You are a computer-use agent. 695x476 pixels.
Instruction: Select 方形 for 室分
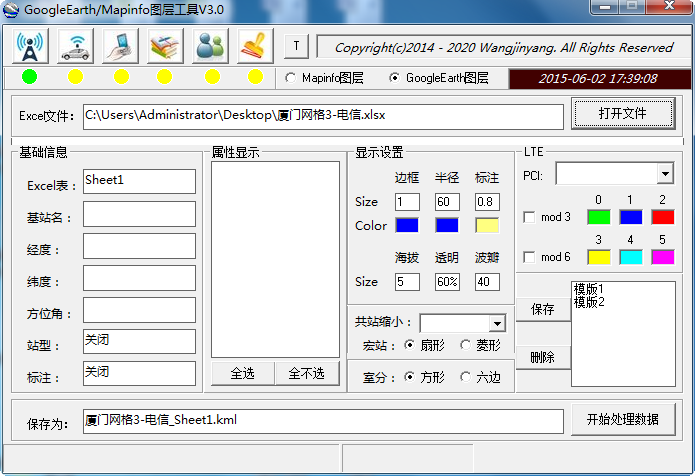click(x=410, y=377)
